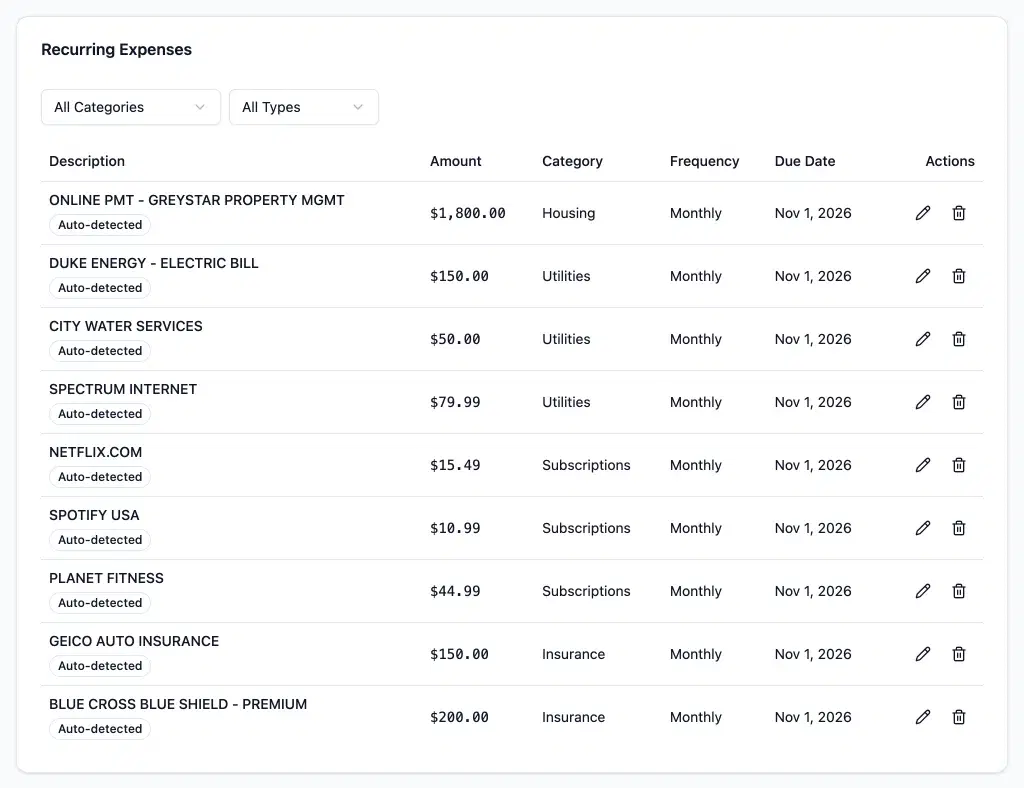Click due date for City Water Services
Screen dimensions: 1024x788
[x=812, y=339]
